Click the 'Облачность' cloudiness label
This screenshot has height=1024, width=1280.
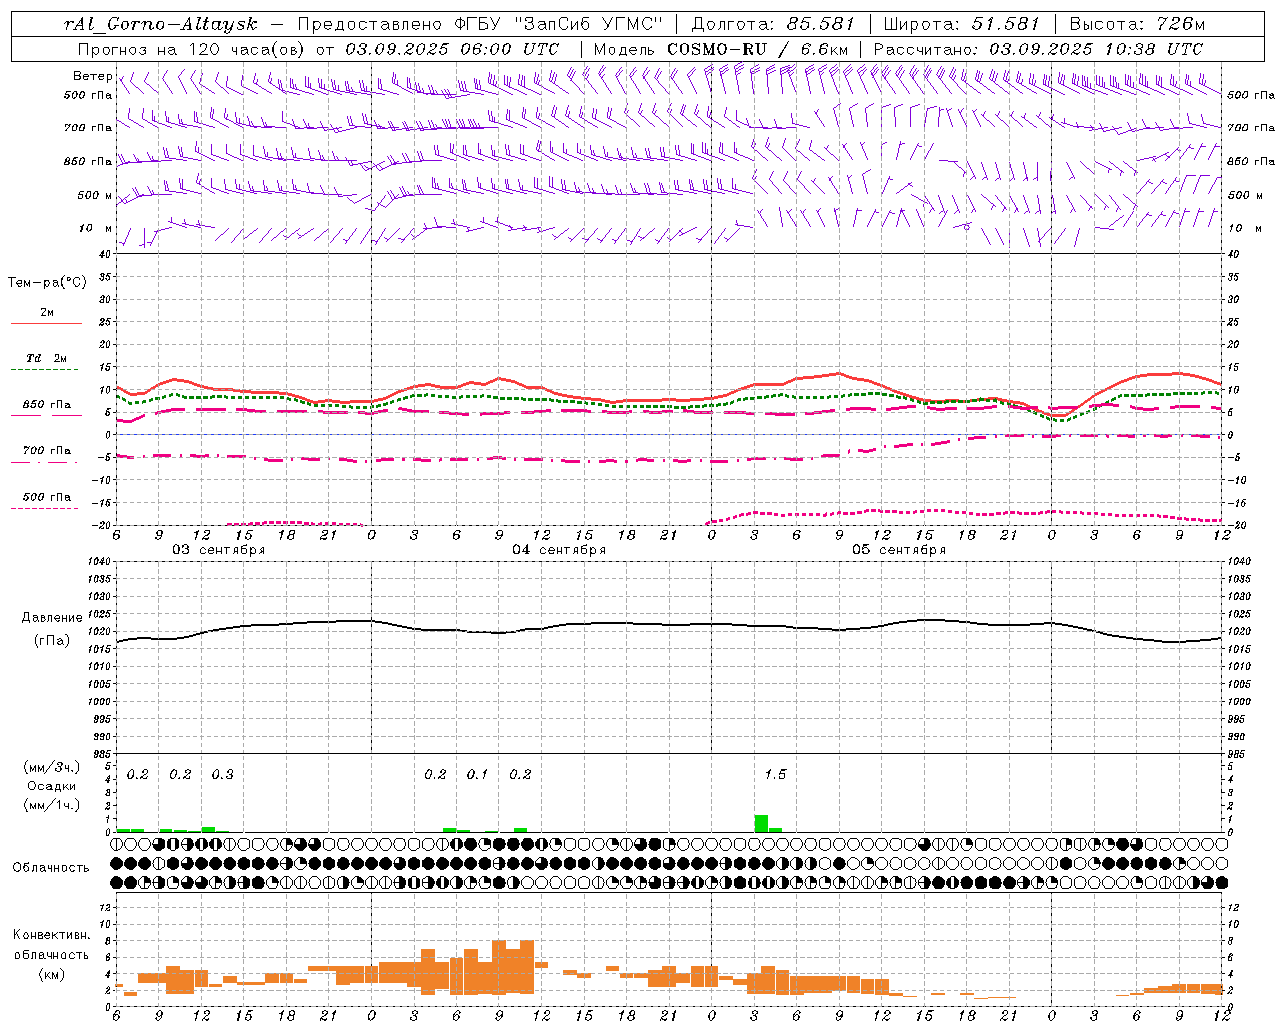pos(51,868)
